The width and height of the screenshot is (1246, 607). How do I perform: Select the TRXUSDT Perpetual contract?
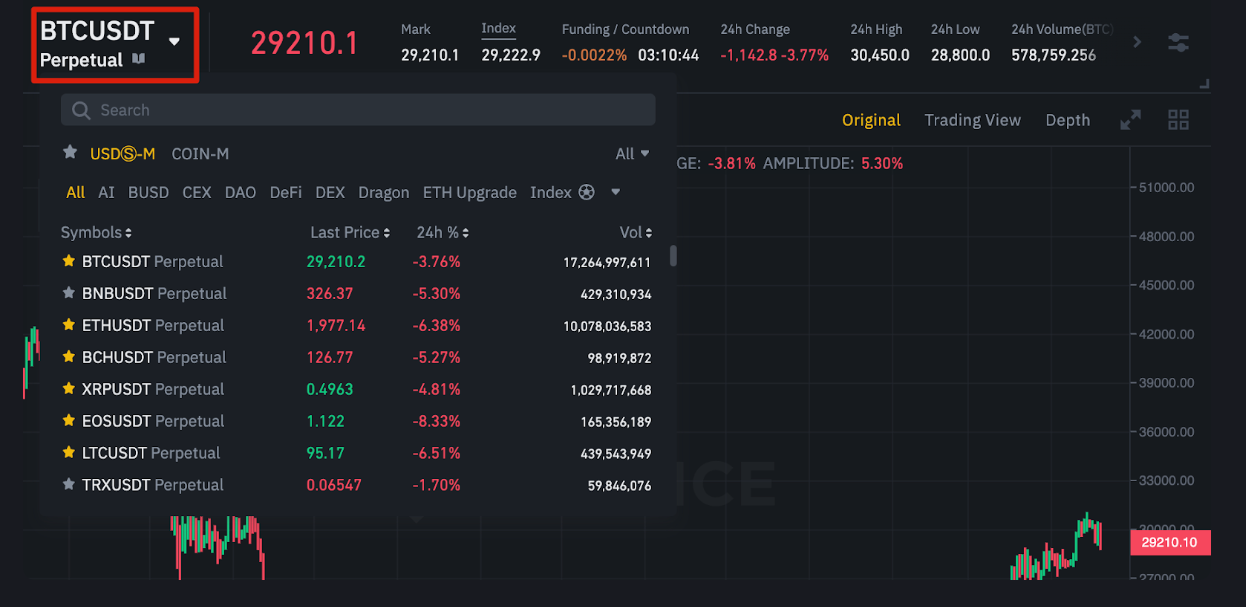pyautogui.click(x=358, y=485)
